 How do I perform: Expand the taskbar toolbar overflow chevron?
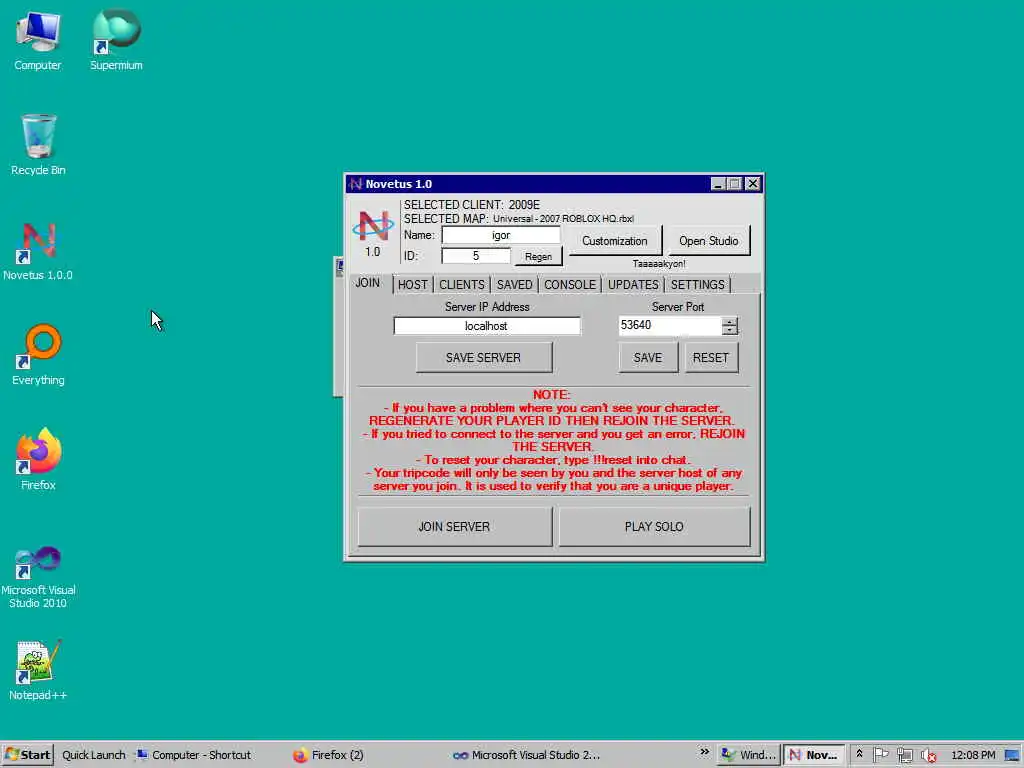point(704,752)
